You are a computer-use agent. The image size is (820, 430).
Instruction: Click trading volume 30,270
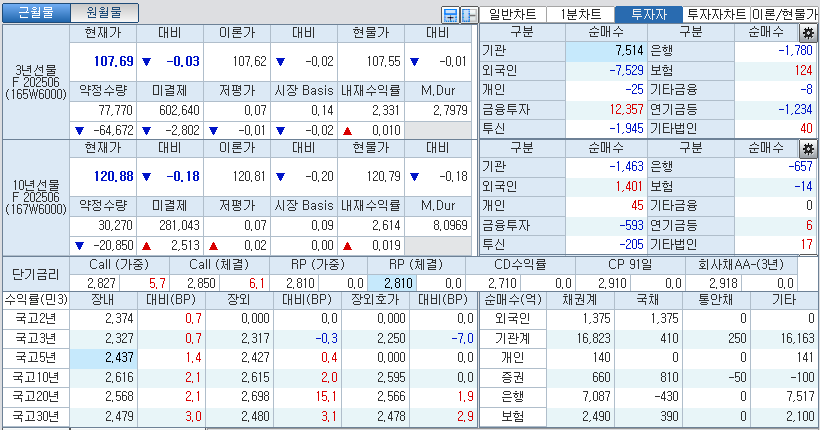(x=116, y=225)
